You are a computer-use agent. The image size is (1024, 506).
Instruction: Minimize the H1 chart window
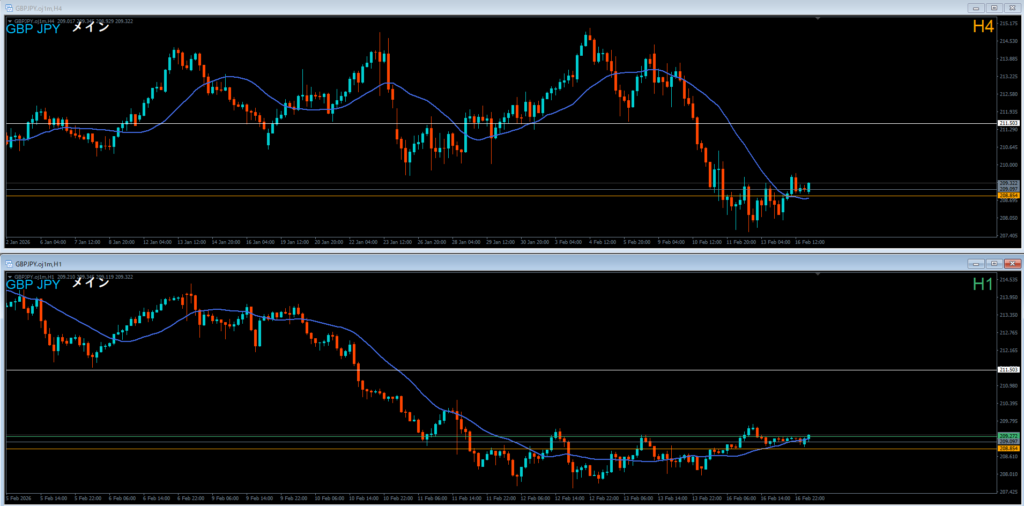[x=974, y=262]
